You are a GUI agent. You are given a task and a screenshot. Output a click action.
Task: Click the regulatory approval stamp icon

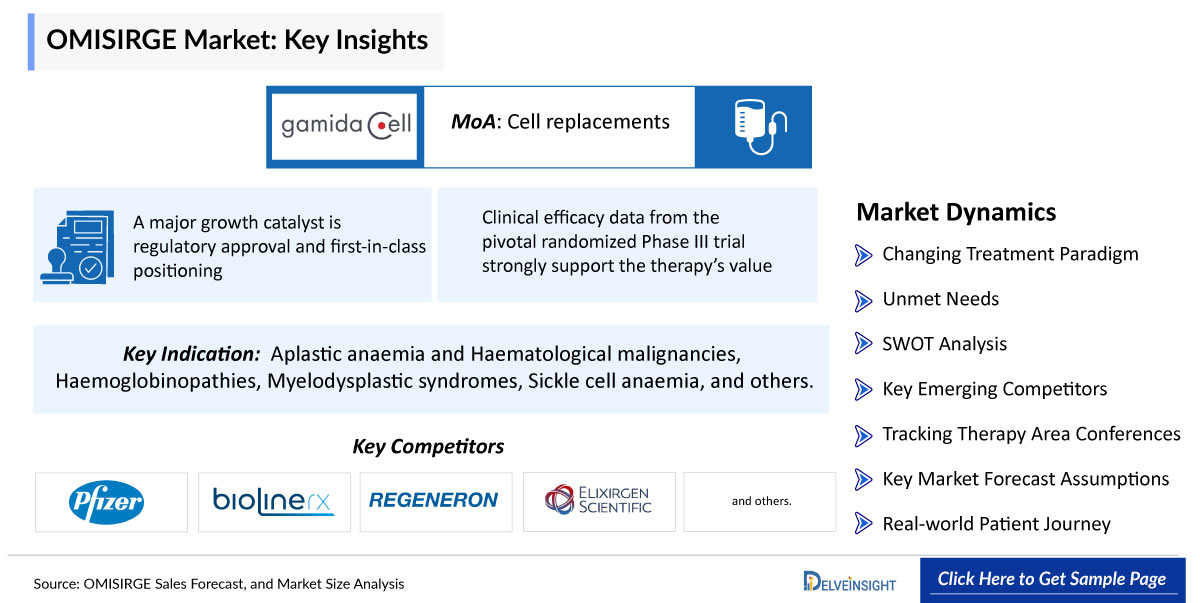[x=75, y=246]
